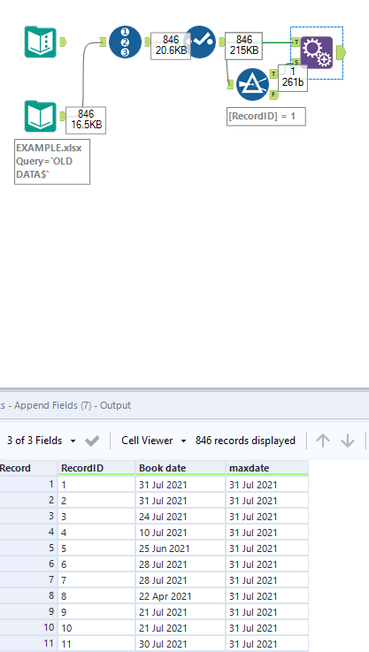Select RecordID cell in row 10
The width and height of the screenshot is (369, 652).
point(97,628)
